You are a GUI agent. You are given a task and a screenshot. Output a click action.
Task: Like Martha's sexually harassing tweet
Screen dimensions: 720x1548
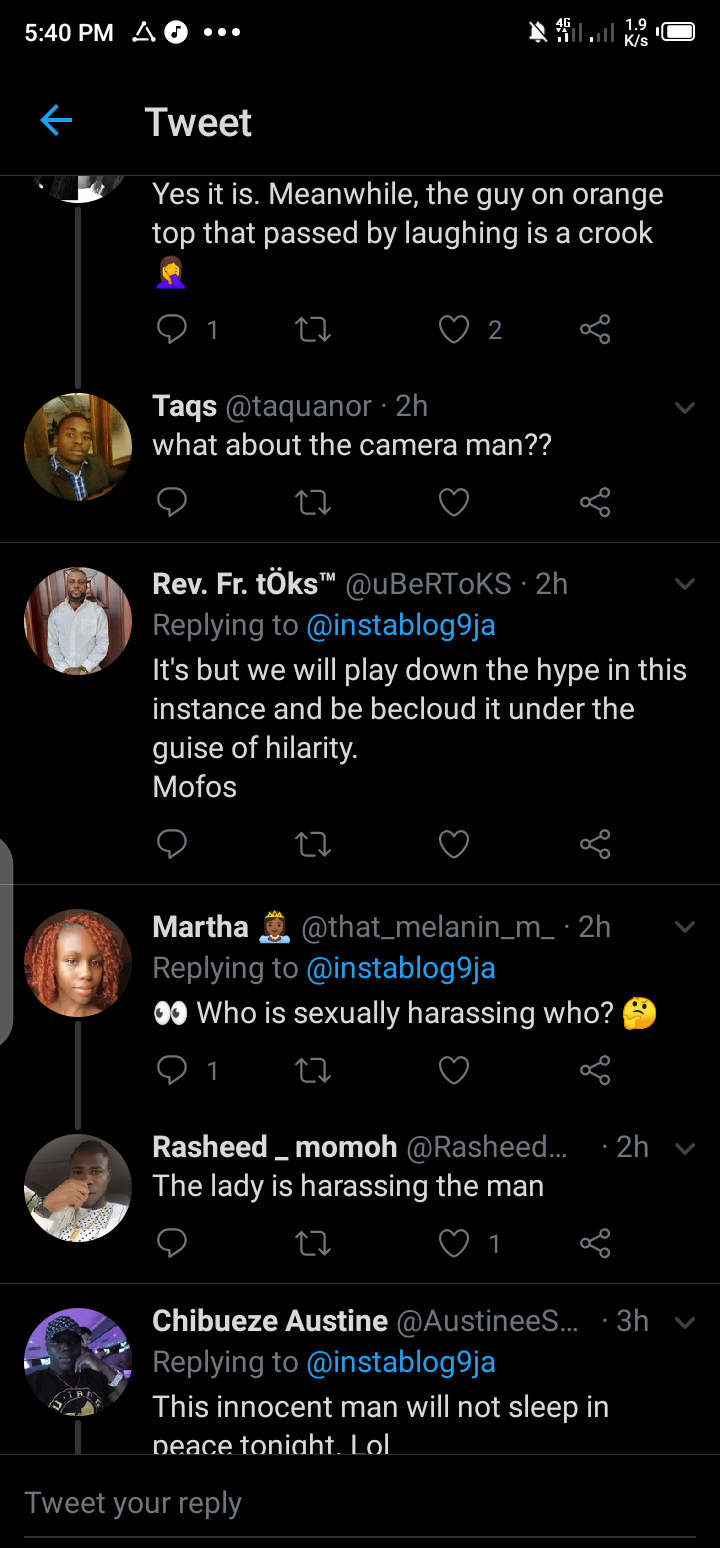coord(454,1071)
